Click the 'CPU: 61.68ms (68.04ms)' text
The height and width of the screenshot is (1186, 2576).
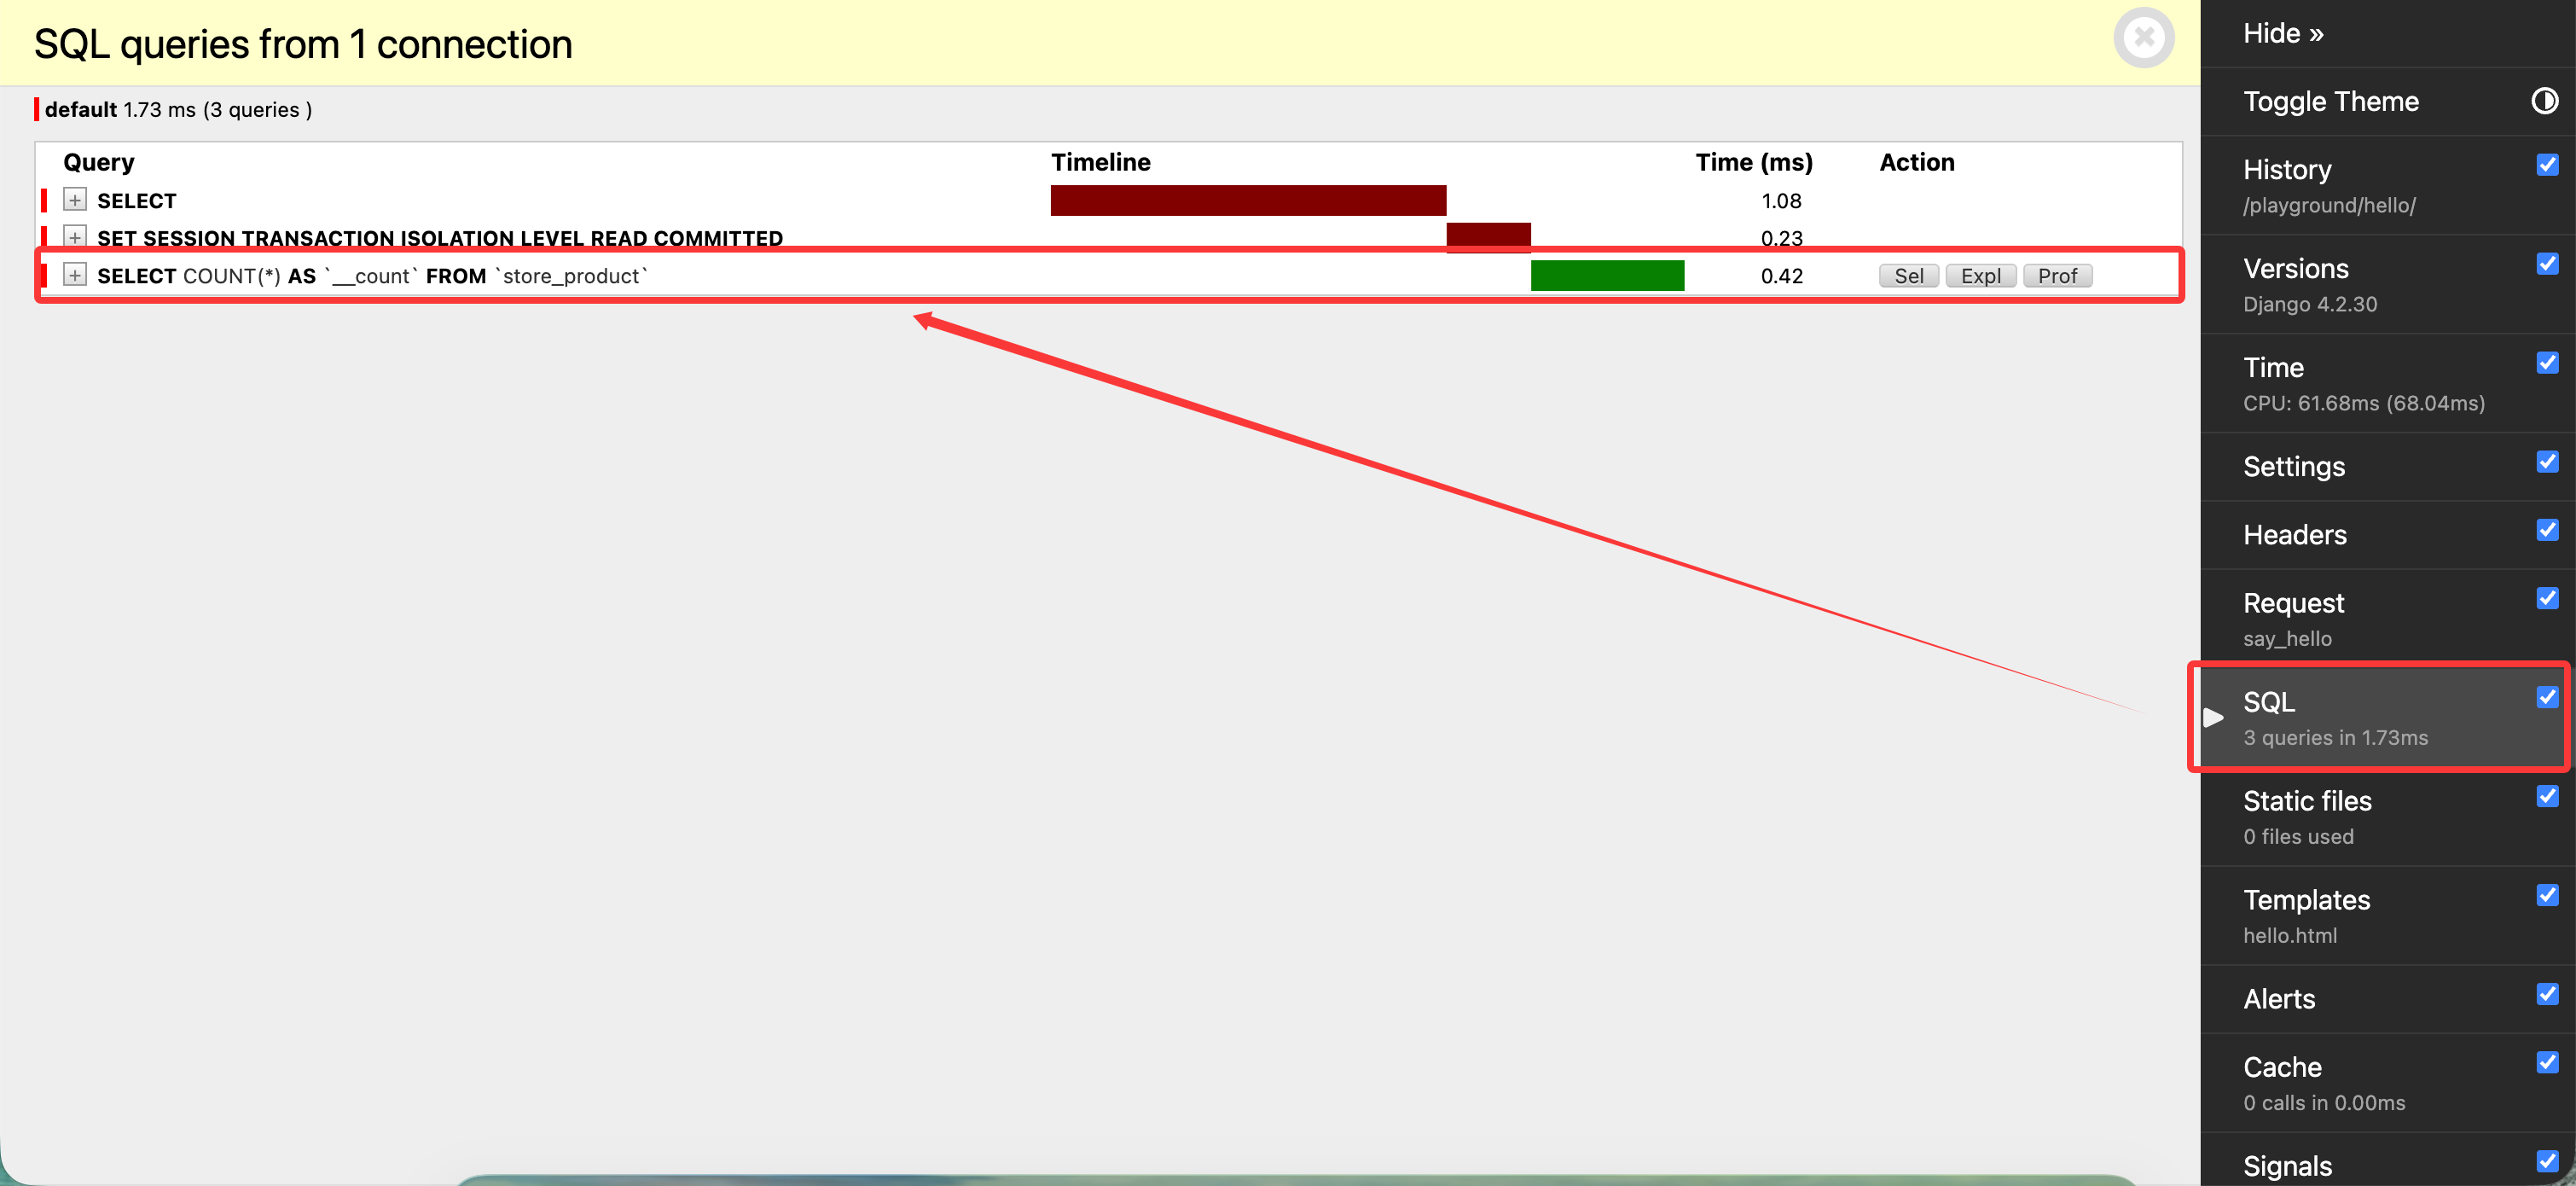point(2363,403)
